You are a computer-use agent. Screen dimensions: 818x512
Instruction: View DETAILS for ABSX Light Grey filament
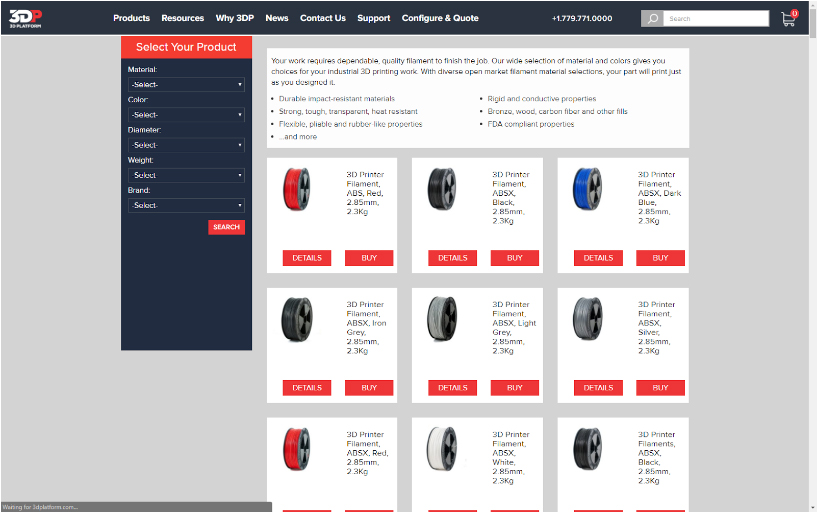pos(452,388)
